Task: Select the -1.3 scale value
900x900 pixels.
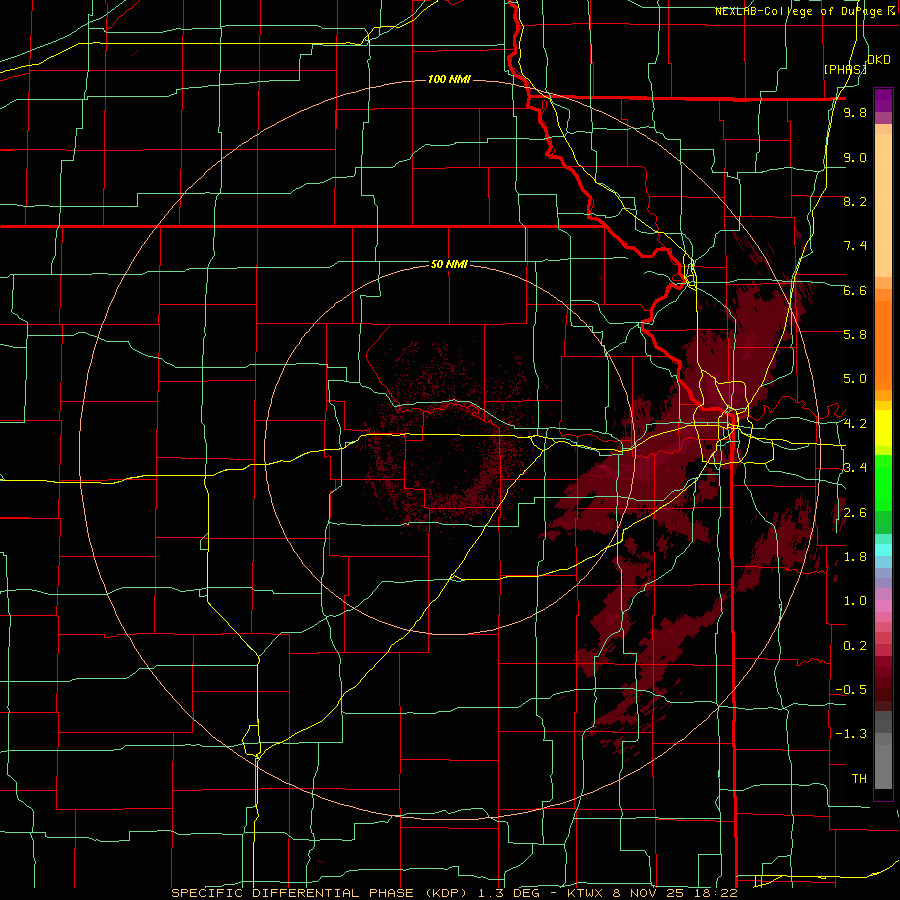Action: 851,734
